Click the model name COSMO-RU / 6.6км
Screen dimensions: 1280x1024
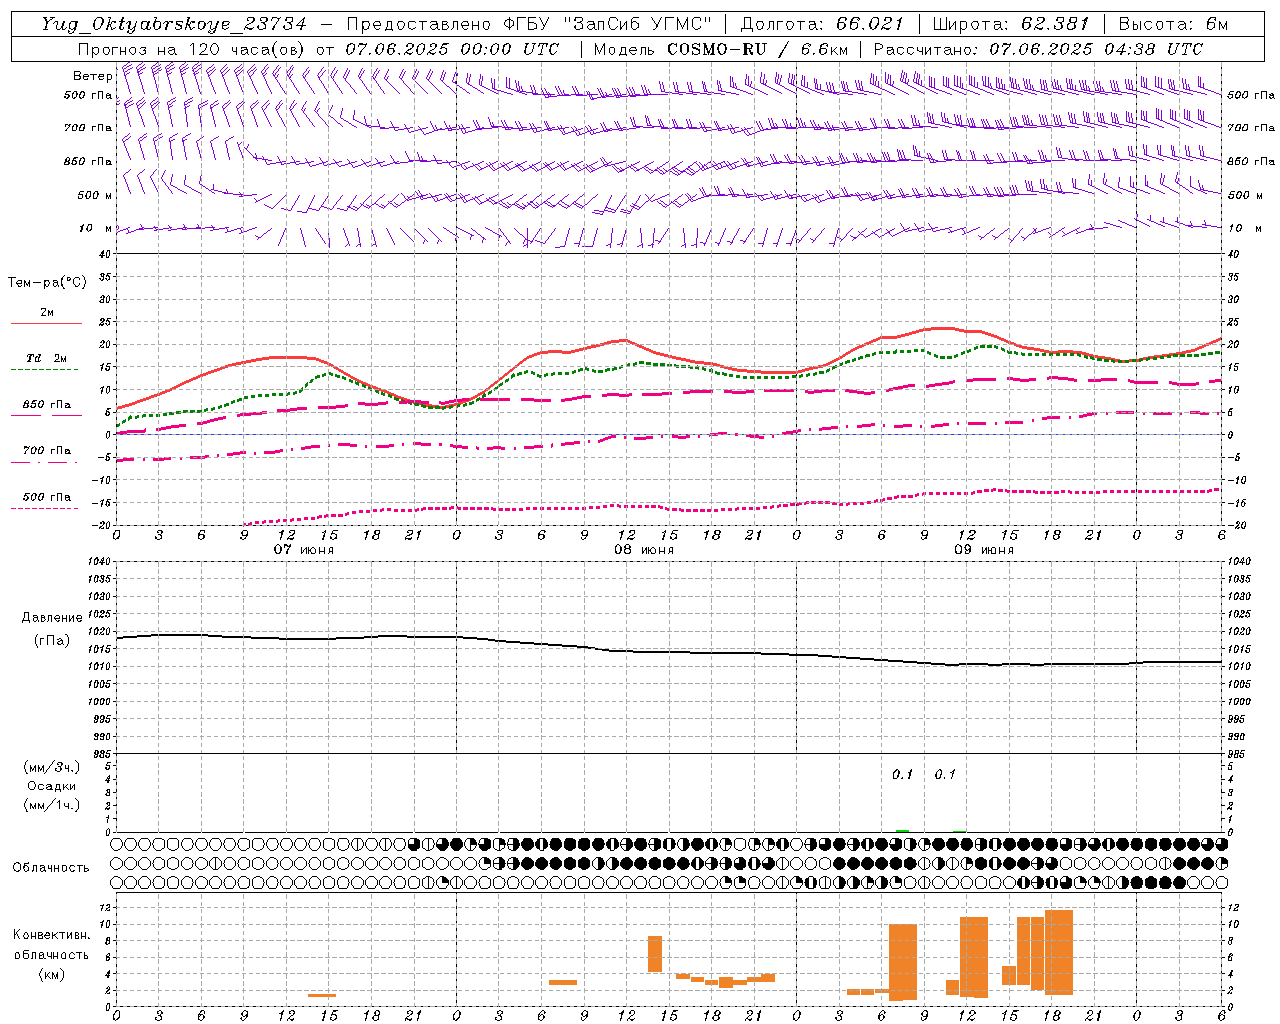[757, 49]
